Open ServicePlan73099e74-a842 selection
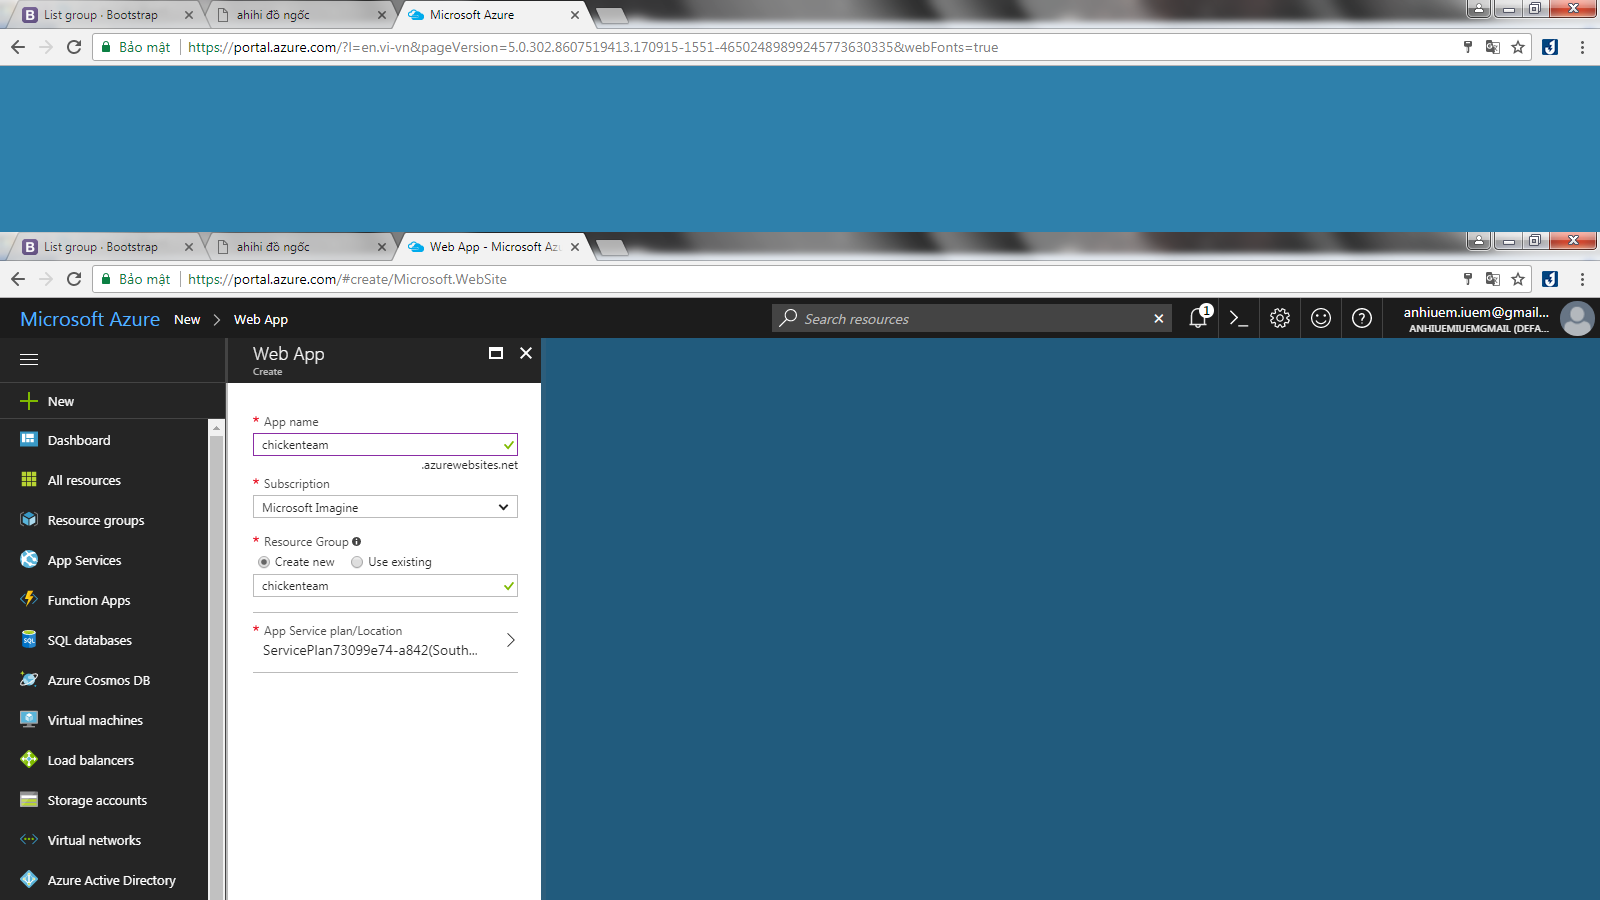 (x=385, y=641)
